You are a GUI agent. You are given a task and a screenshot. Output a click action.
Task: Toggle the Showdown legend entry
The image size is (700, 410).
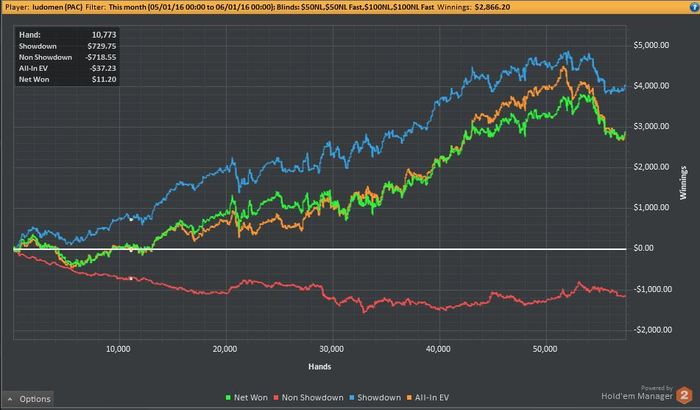click(x=375, y=397)
